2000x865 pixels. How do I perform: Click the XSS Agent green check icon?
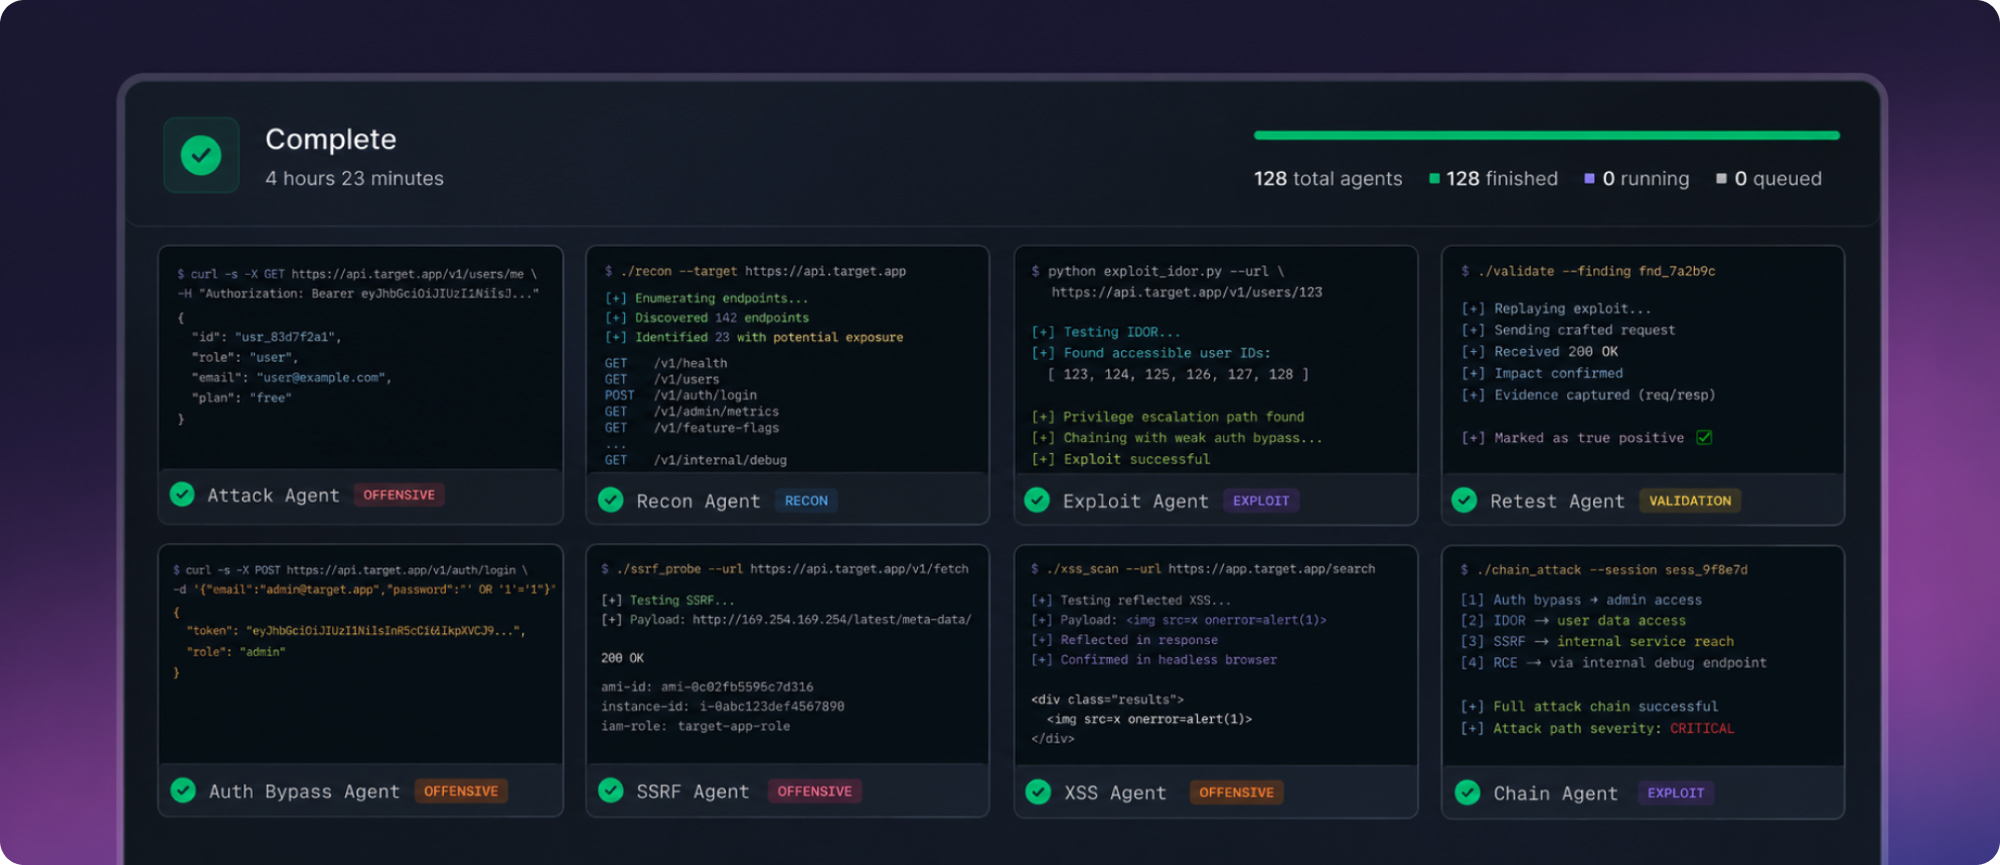click(x=1038, y=792)
